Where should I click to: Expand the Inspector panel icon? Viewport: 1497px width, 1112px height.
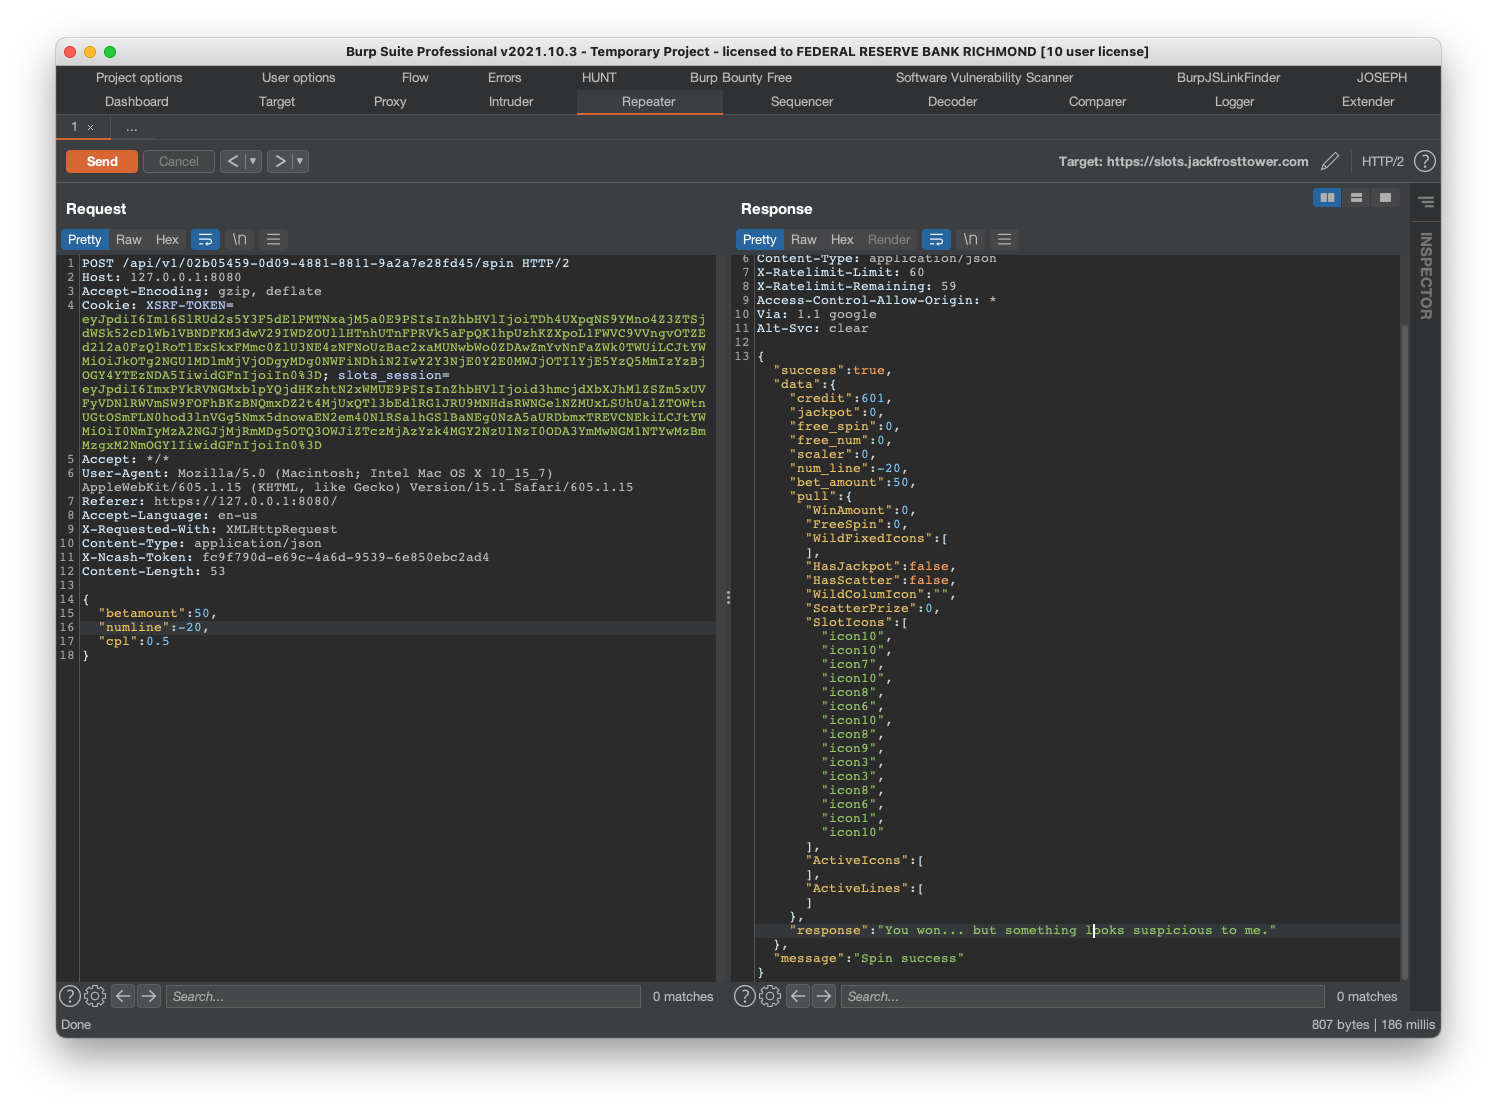tap(1426, 202)
